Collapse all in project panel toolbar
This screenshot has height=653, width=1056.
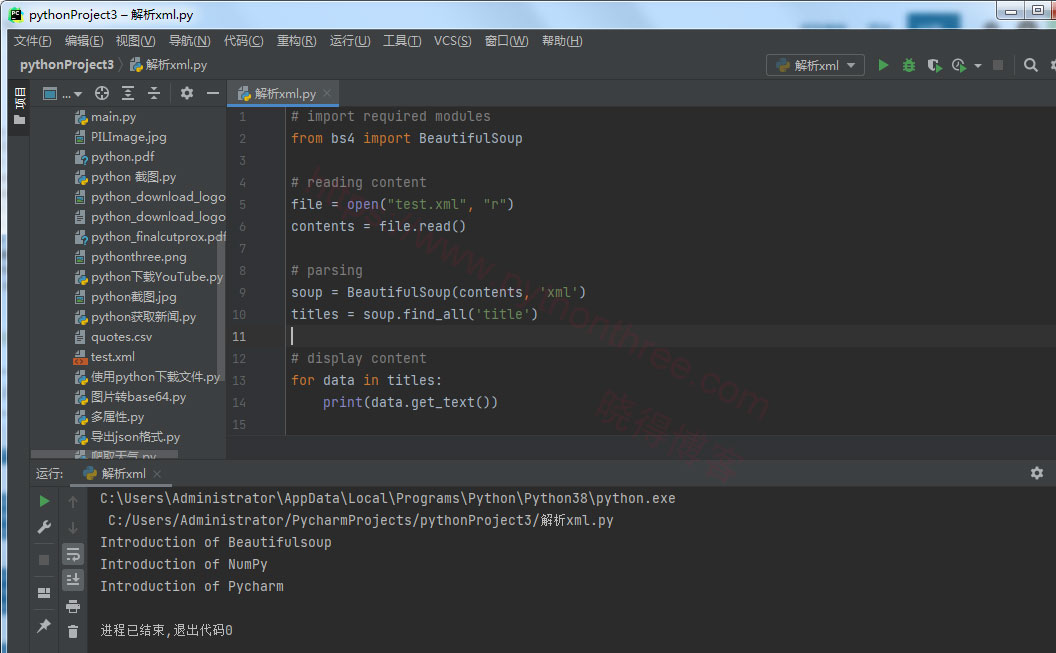point(154,94)
